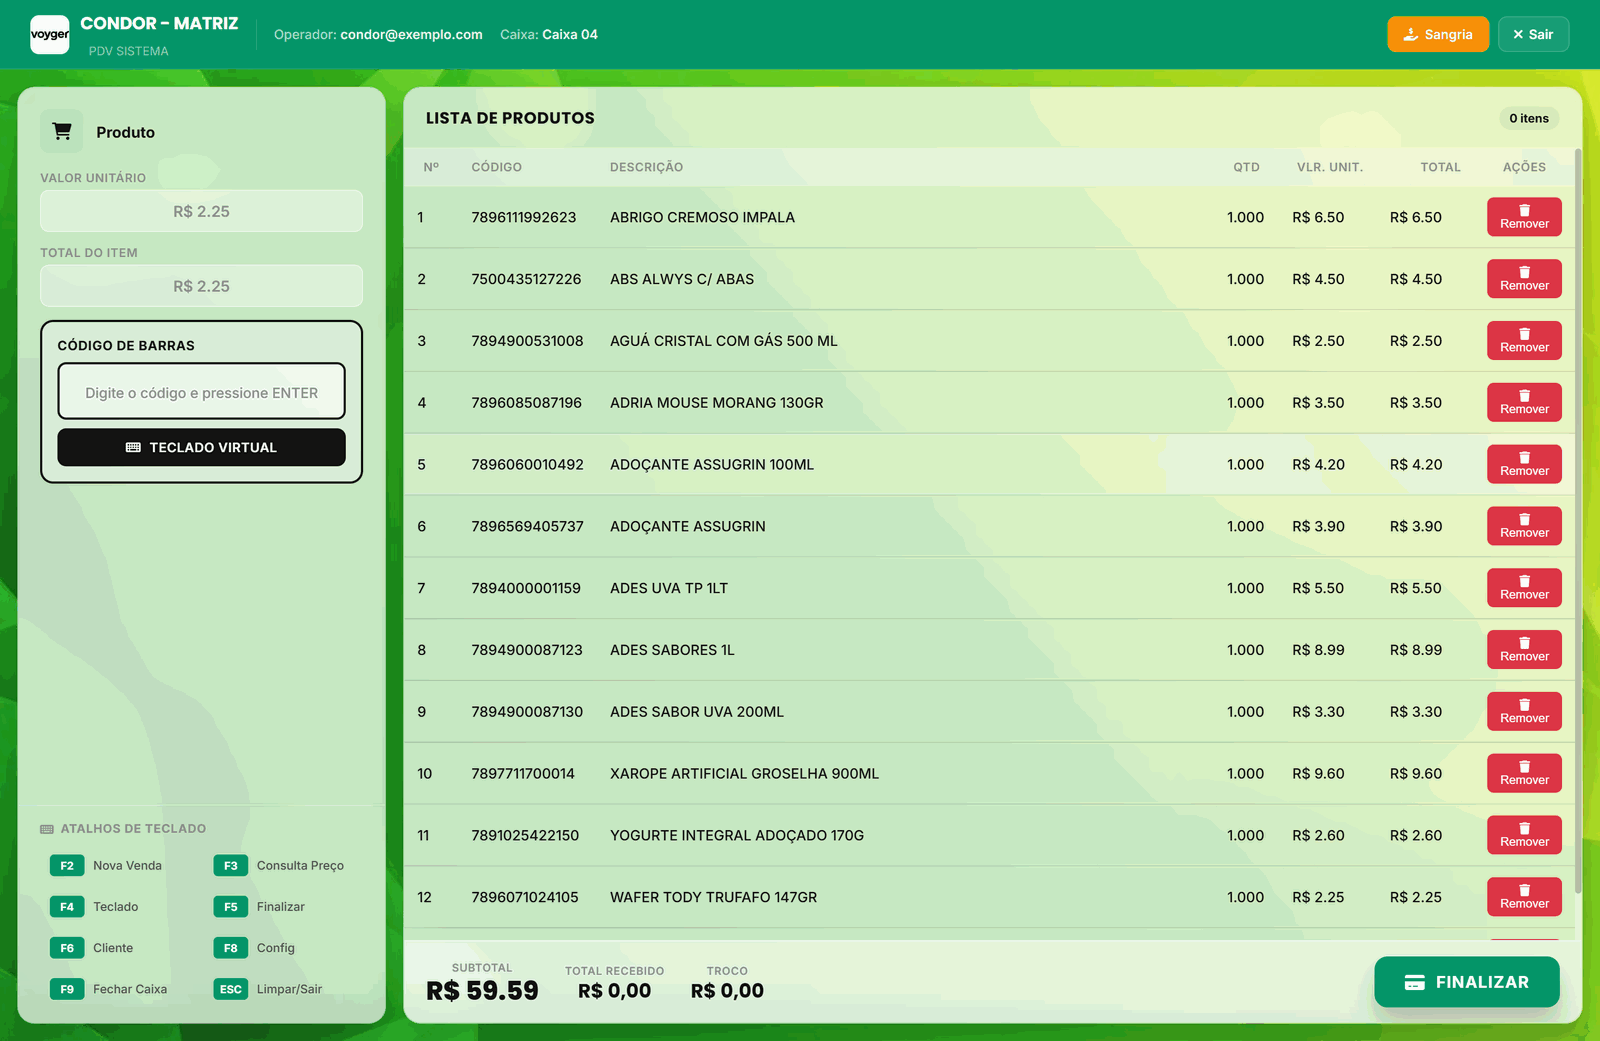Select barcode 7894900531008 in the list

click(x=527, y=341)
